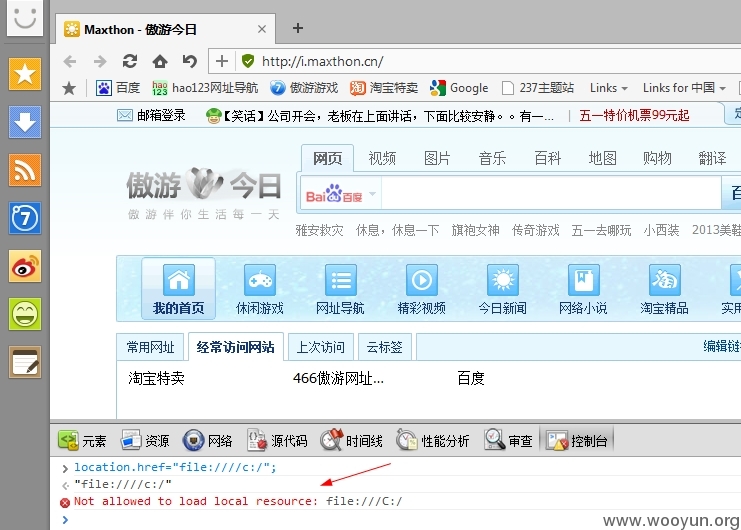Open a new tab with plus button
This screenshot has height=530, width=741.
tap(298, 28)
